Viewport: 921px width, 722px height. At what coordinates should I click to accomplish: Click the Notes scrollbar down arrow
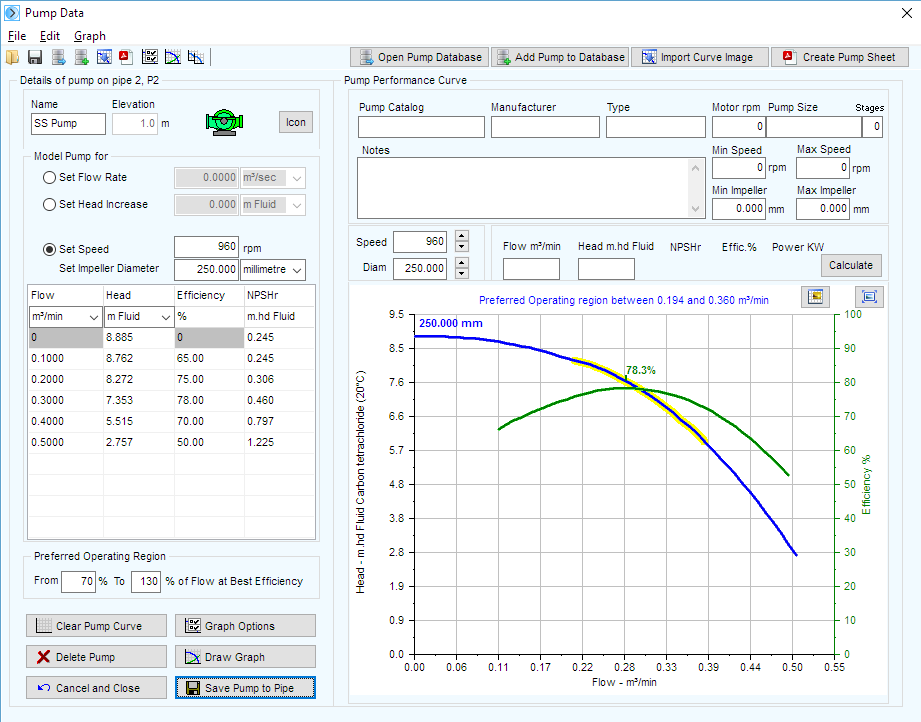point(695,209)
